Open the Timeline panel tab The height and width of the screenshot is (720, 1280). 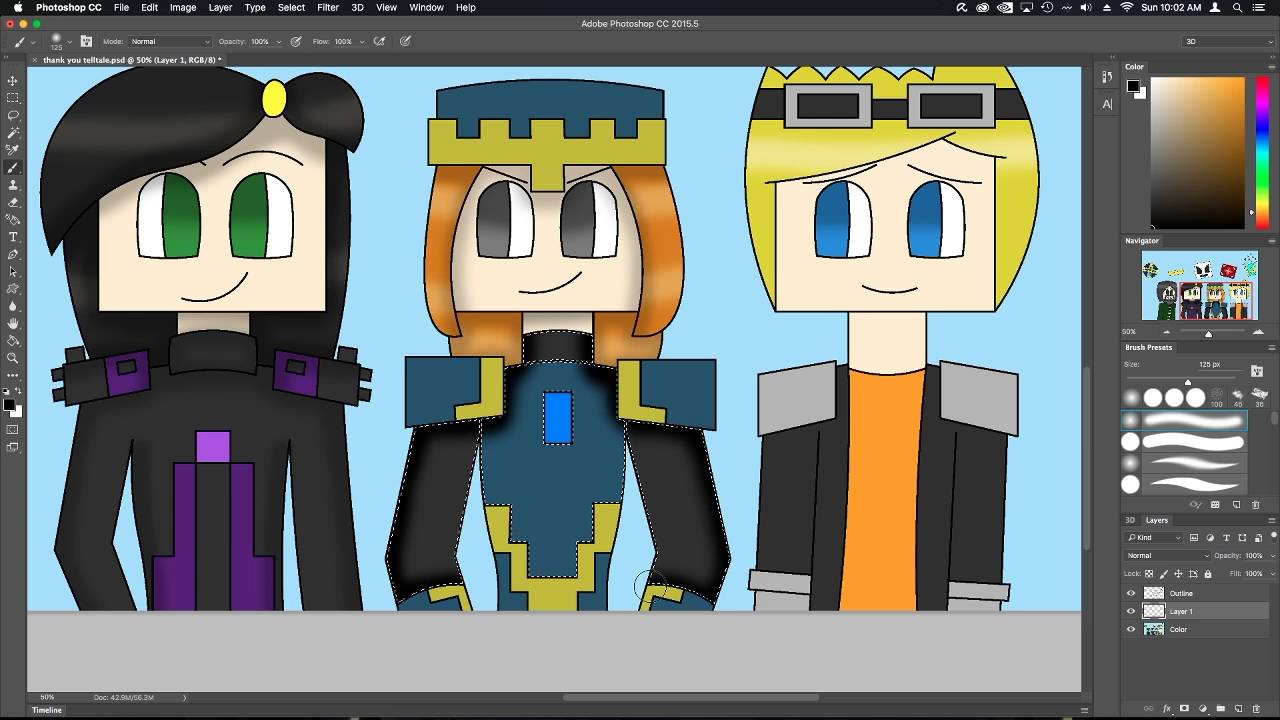coord(47,710)
